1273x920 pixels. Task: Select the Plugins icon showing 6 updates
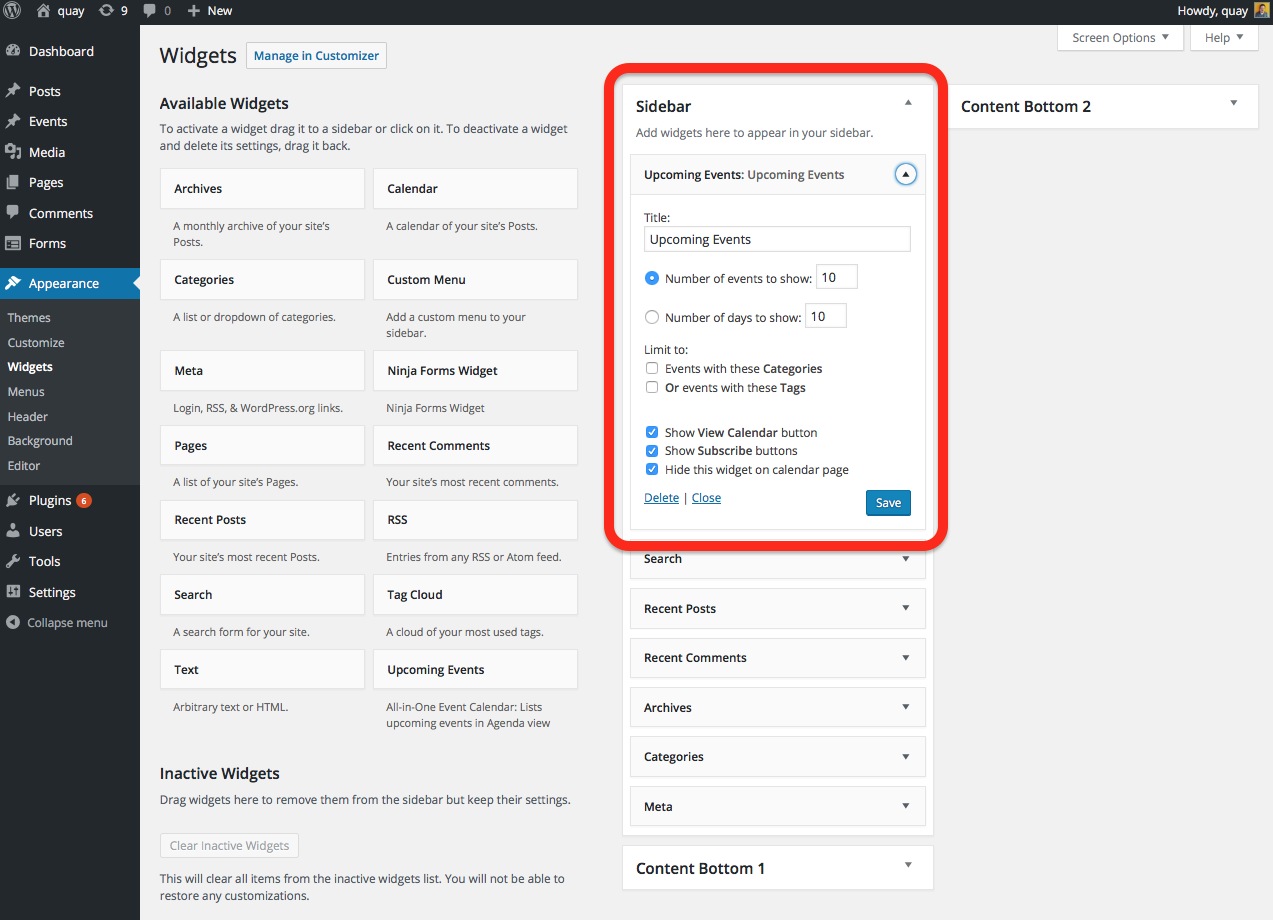tap(16, 499)
